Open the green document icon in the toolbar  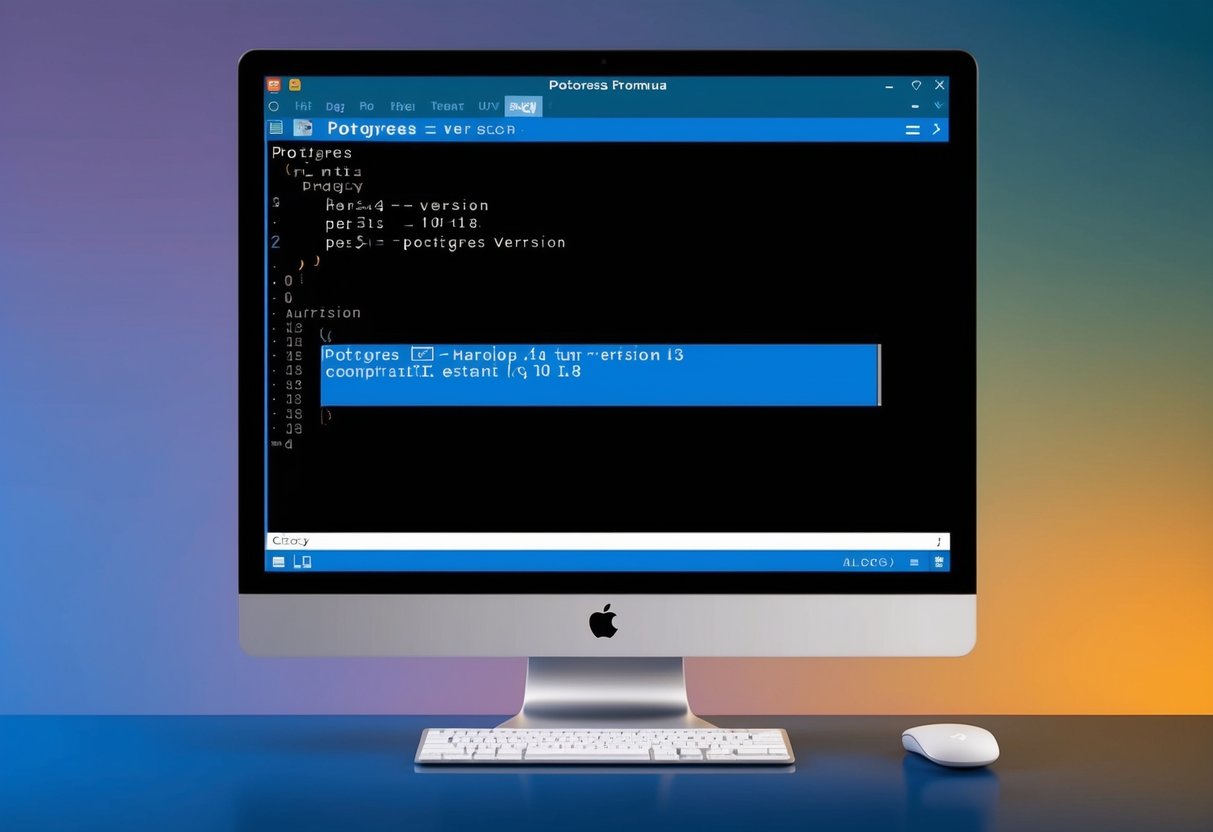coord(276,128)
